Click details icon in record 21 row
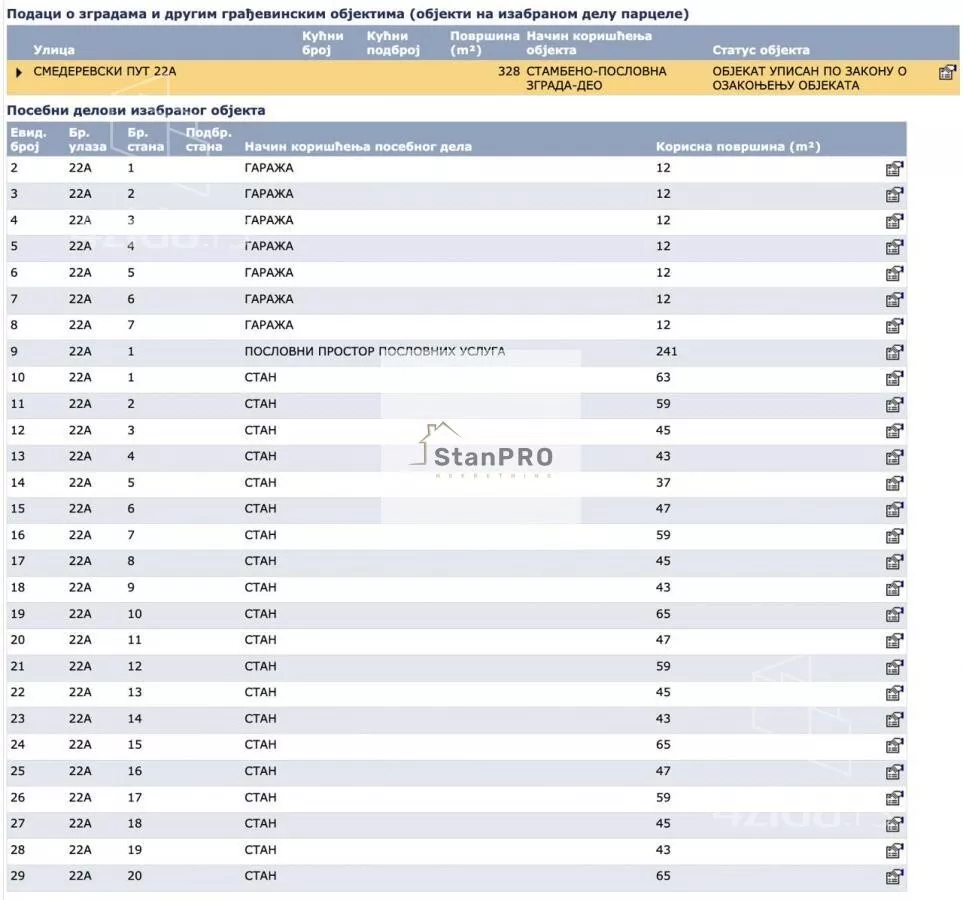This screenshot has width=963, height=900. [x=894, y=667]
